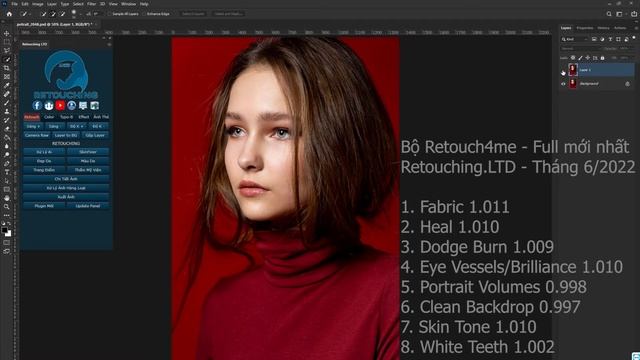Switch to the Properties tab
This screenshot has width=640, height=360.
584,28
